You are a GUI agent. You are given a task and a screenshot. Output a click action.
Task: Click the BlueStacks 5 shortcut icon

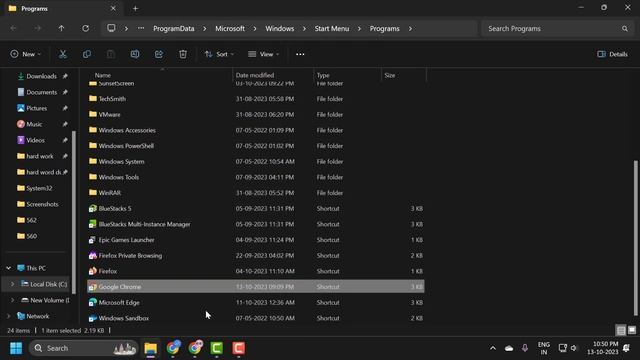tap(93, 209)
